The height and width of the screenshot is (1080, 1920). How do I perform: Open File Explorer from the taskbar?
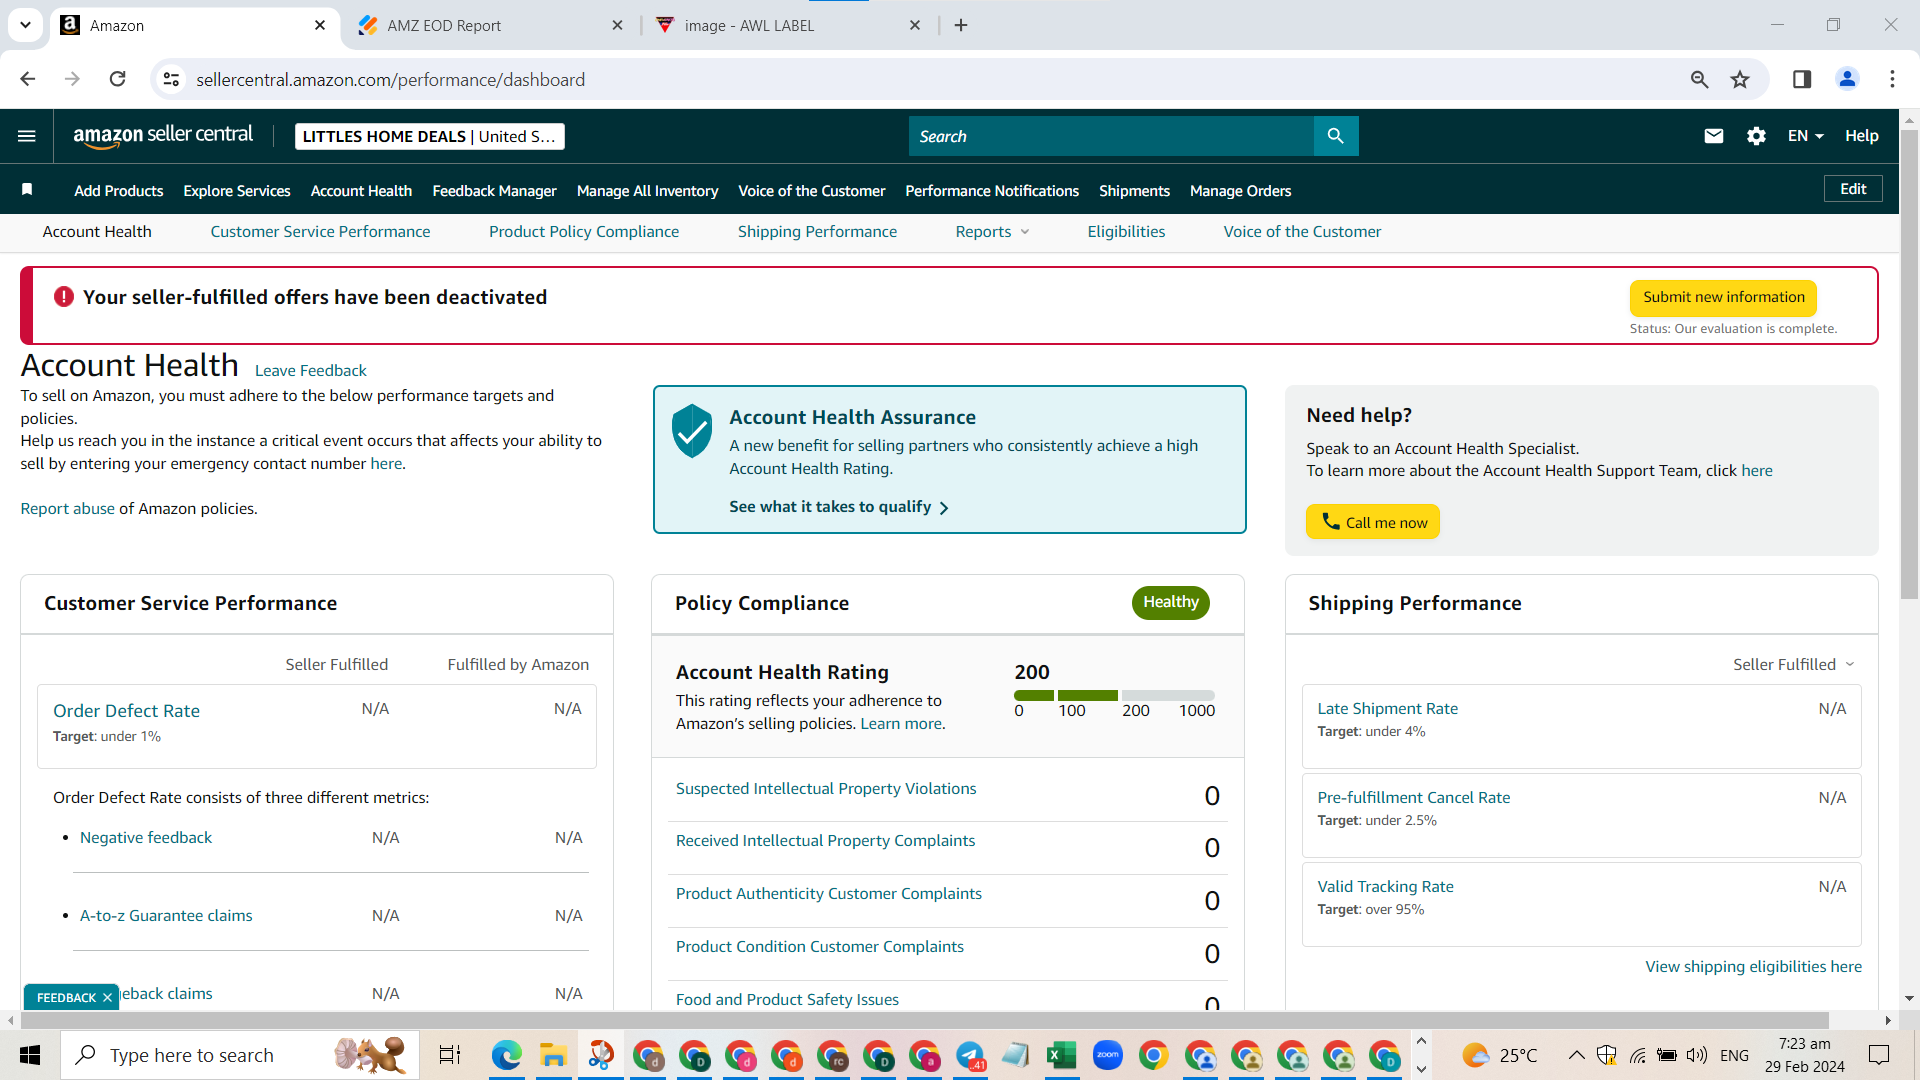tap(553, 1055)
